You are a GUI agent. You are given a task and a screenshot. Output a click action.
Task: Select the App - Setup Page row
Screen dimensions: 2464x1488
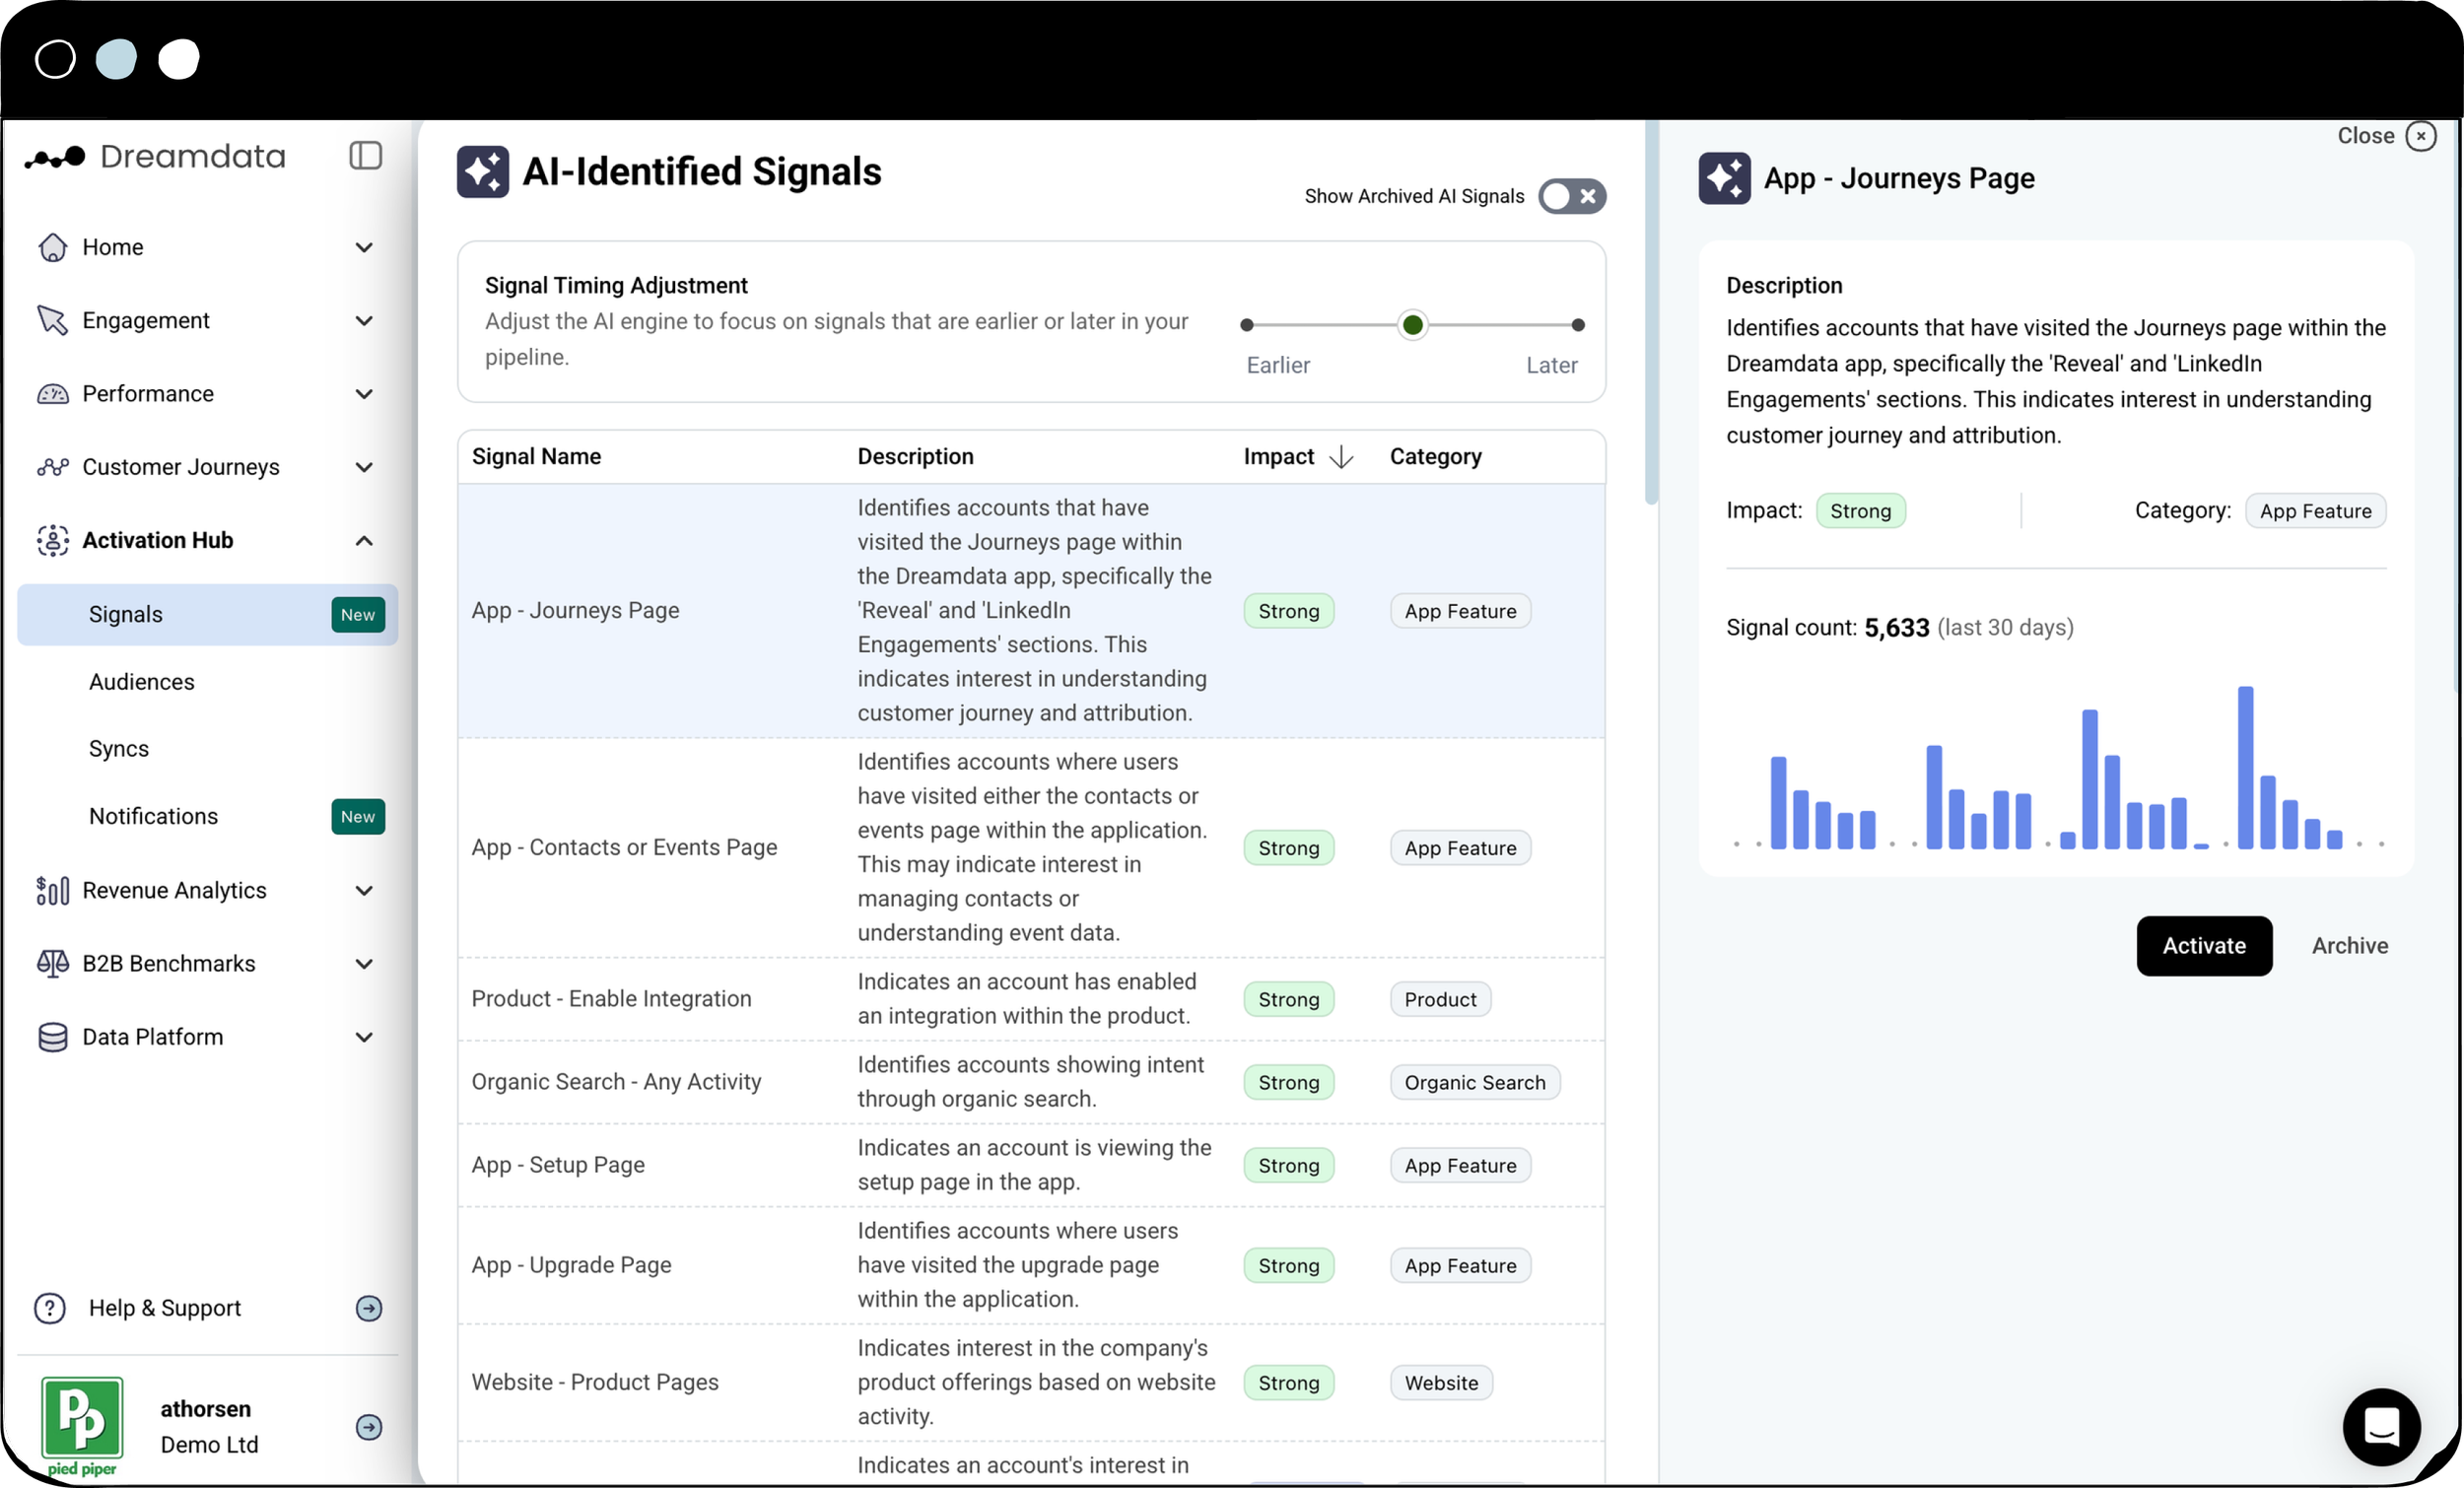click(x=558, y=1165)
